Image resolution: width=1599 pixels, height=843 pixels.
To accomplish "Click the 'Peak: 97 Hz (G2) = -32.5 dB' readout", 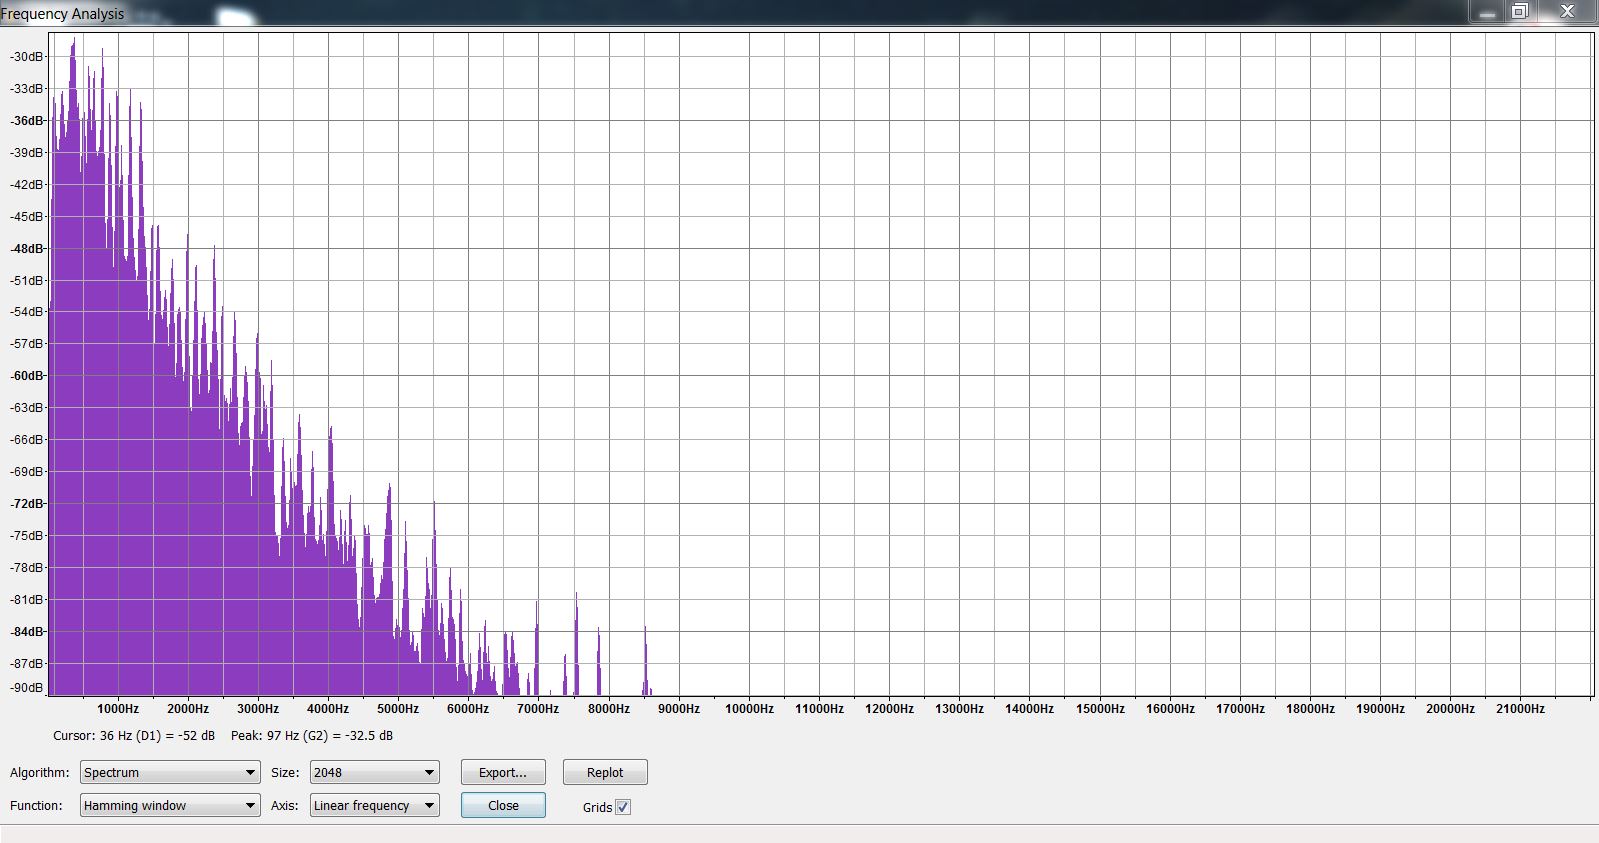I will point(312,736).
